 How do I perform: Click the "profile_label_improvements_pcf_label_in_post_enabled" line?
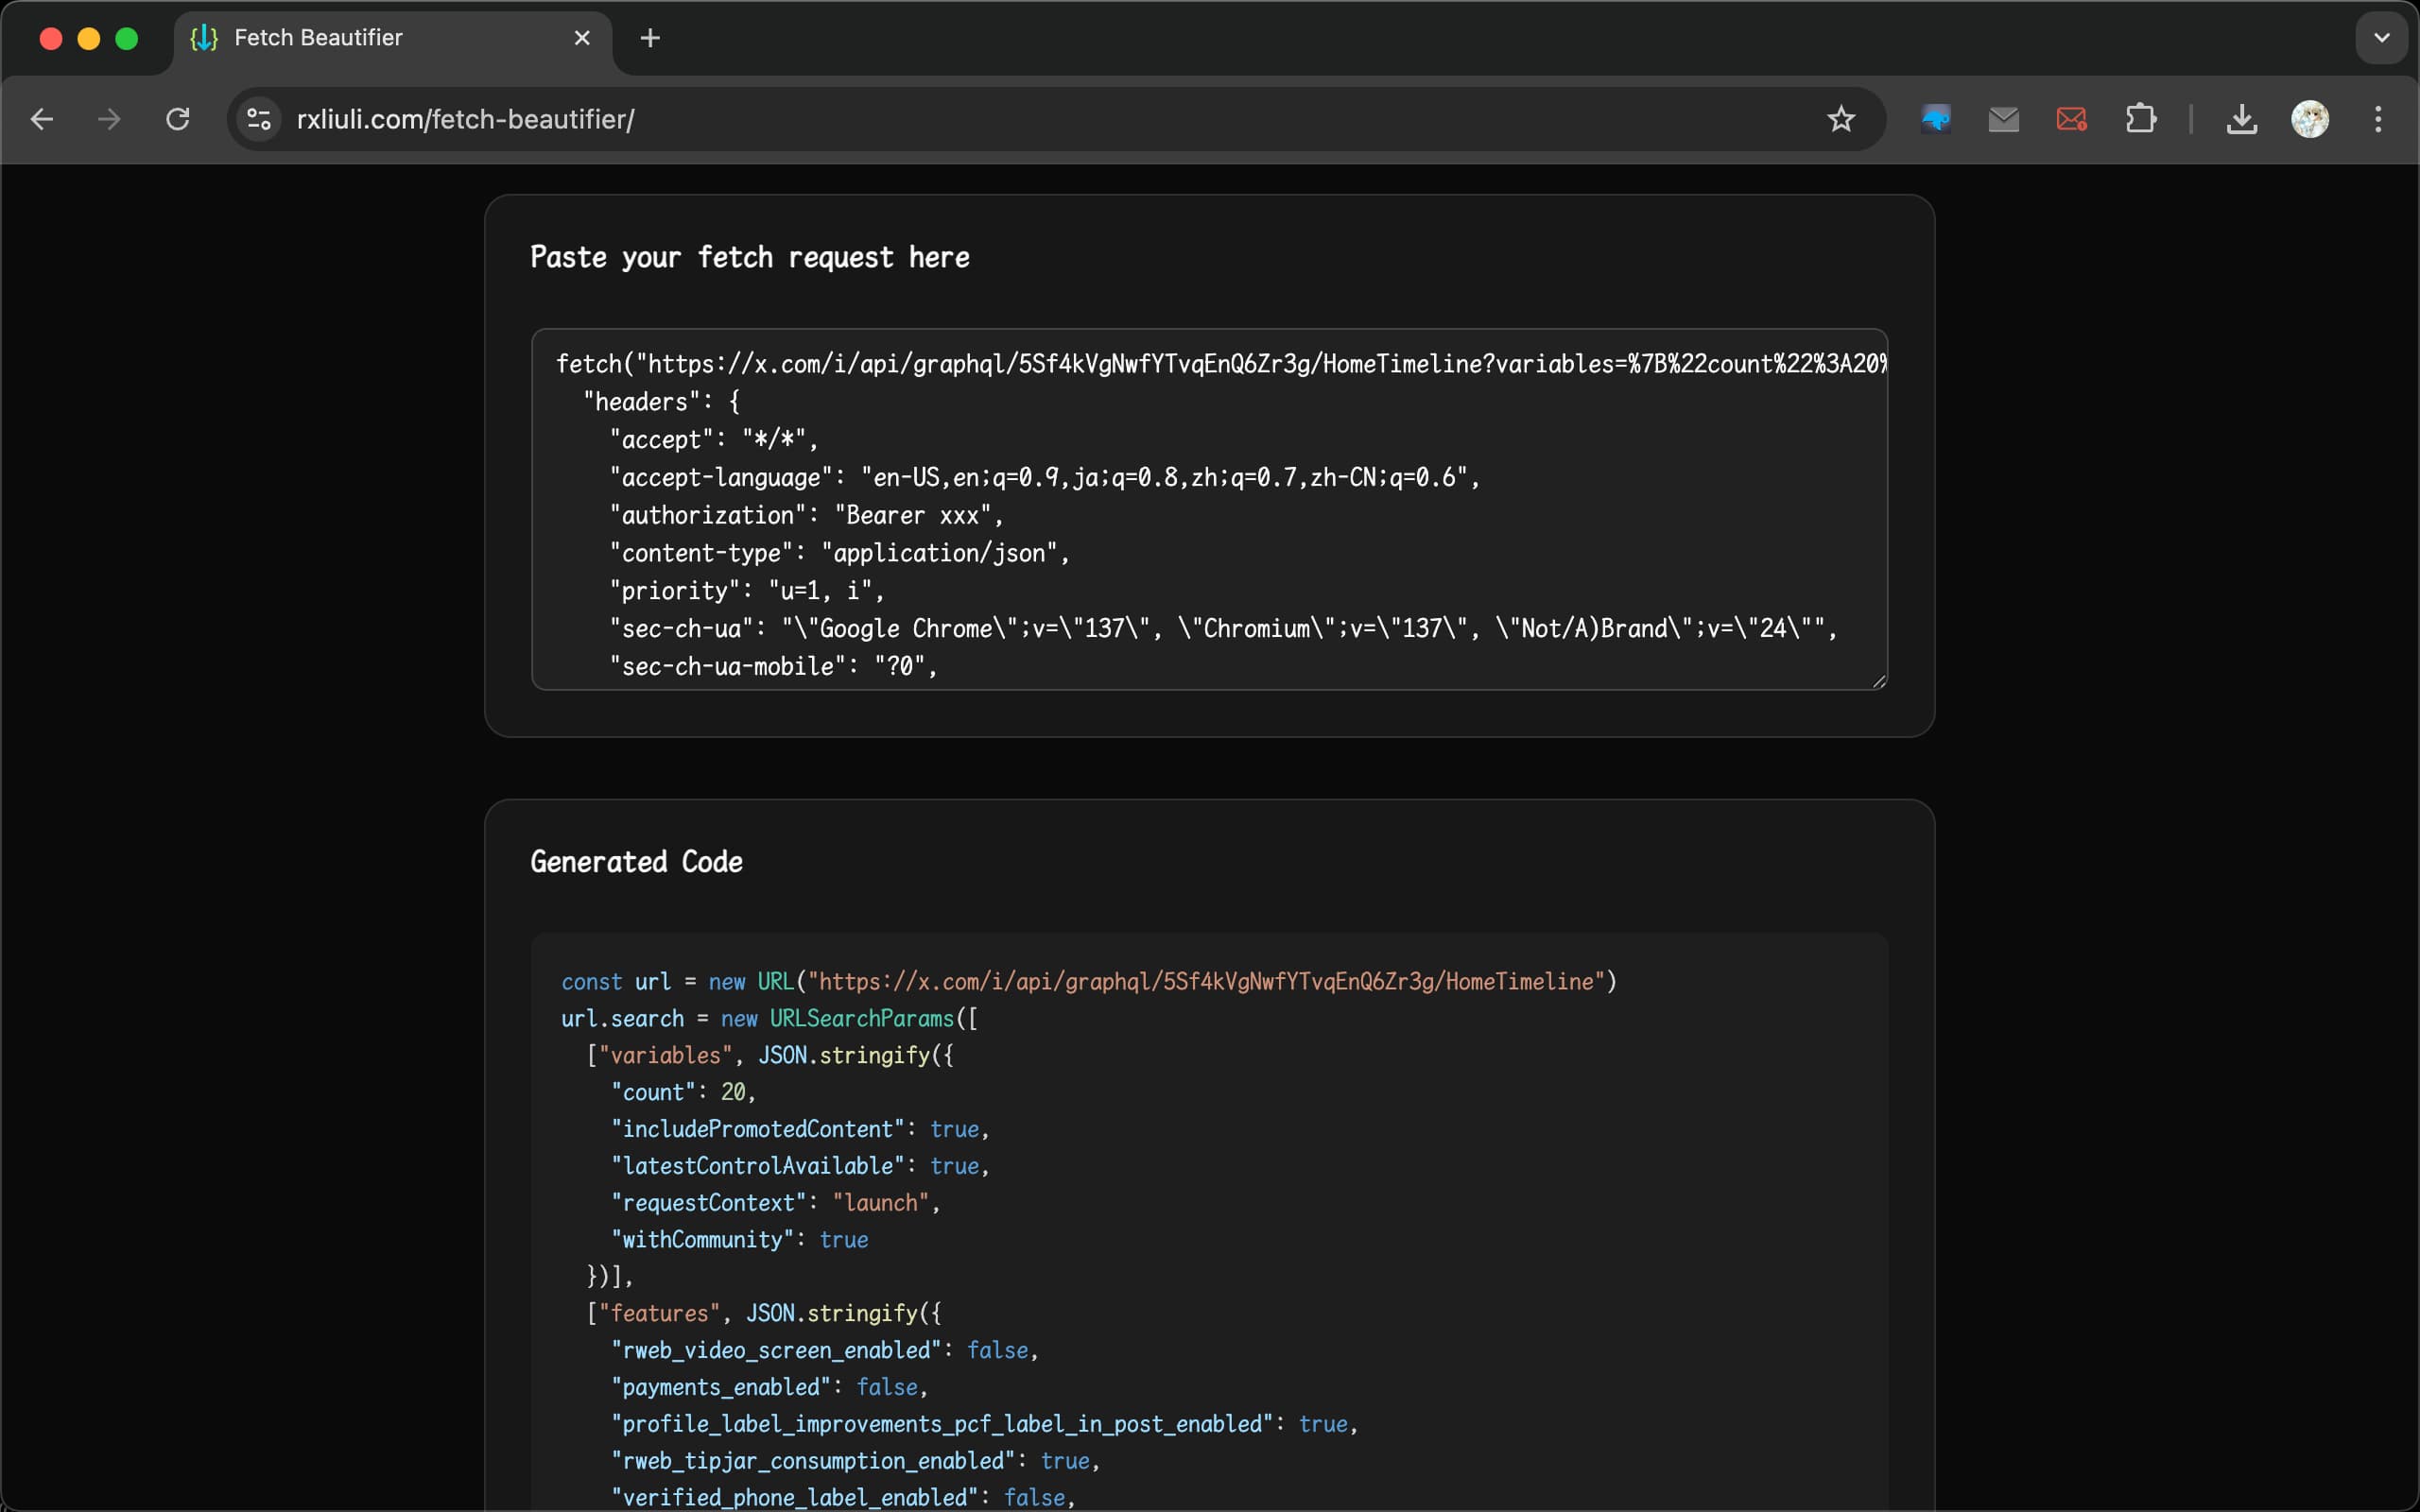[985, 1424]
